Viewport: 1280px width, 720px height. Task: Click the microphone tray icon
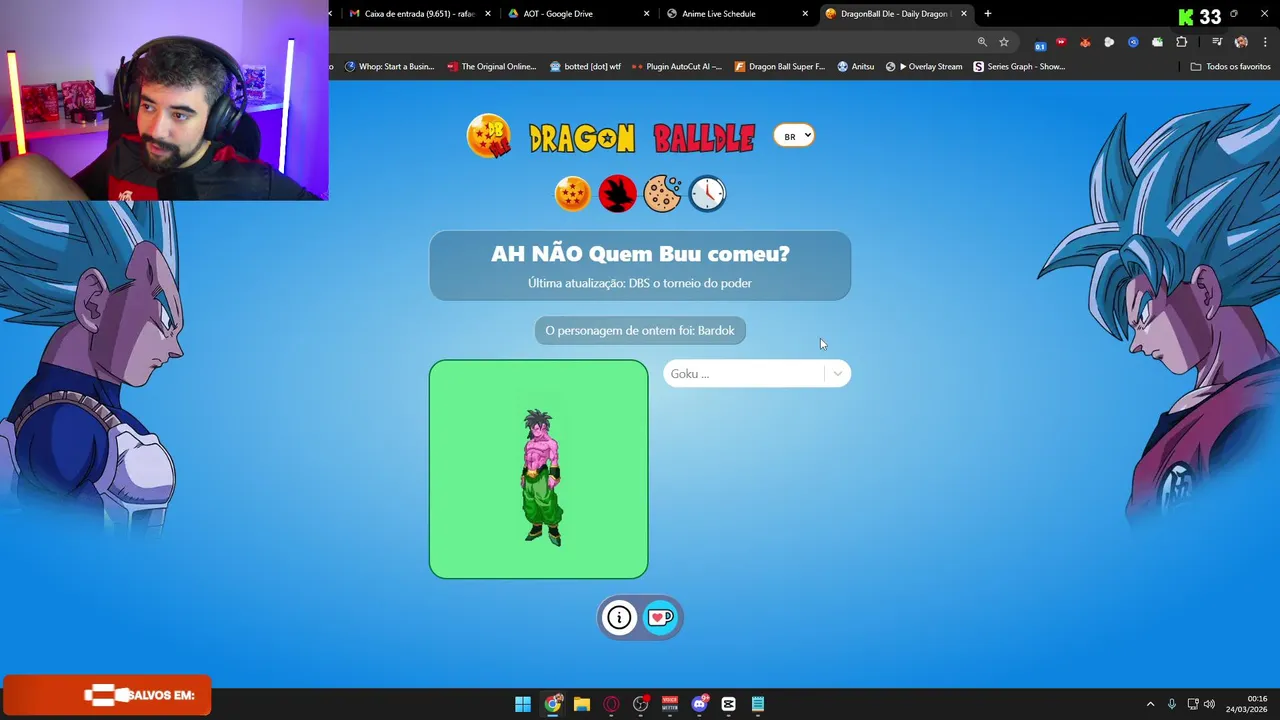coord(1171,704)
